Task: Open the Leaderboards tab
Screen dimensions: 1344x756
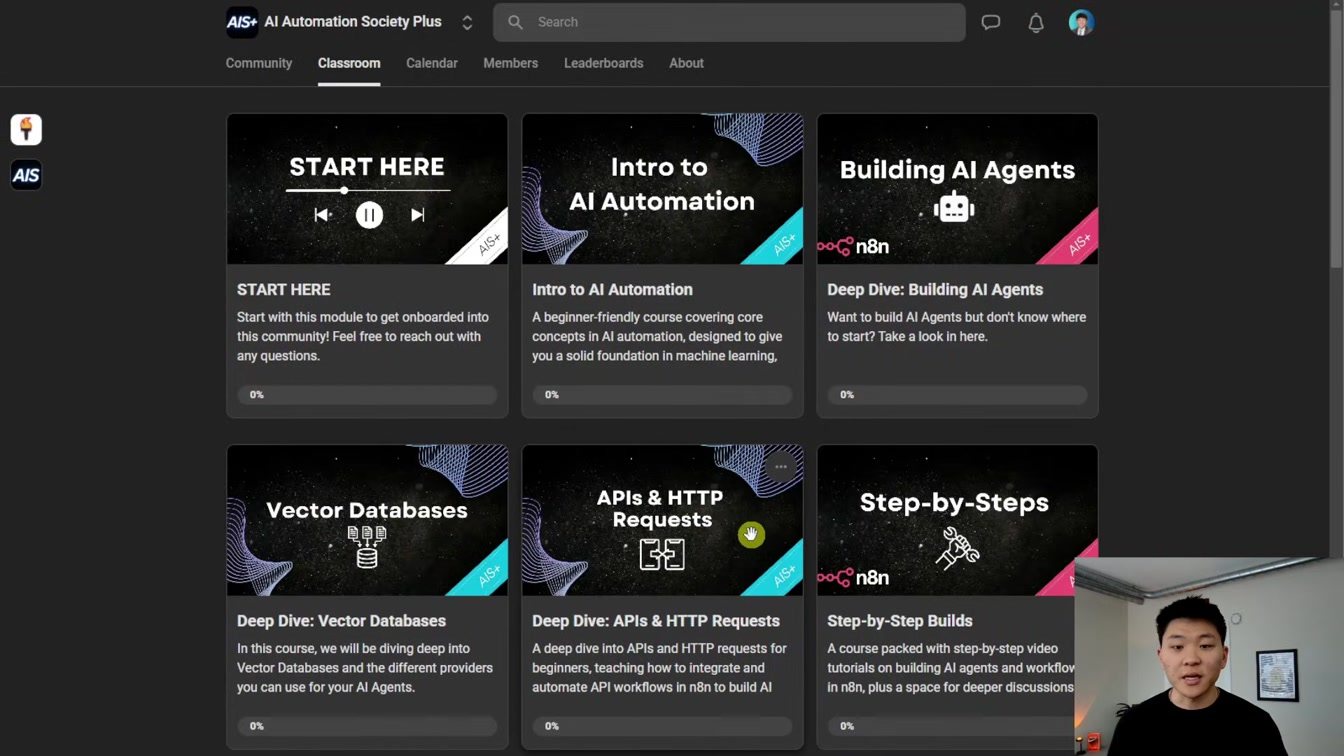Action: tap(603, 63)
